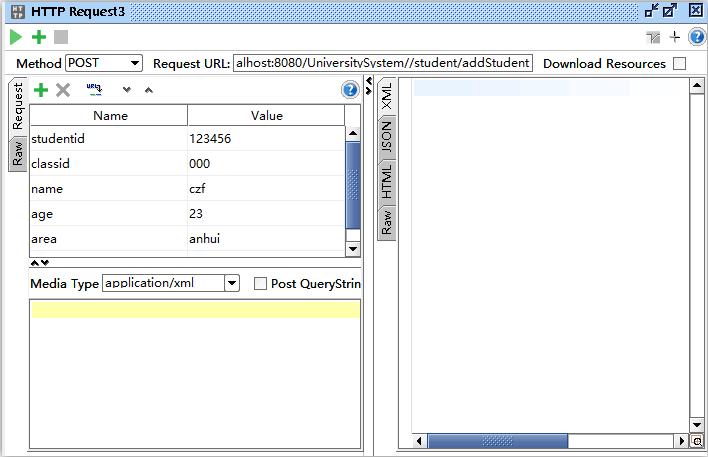
Task: Click parameter table scroll up arrow
Action: (353, 133)
